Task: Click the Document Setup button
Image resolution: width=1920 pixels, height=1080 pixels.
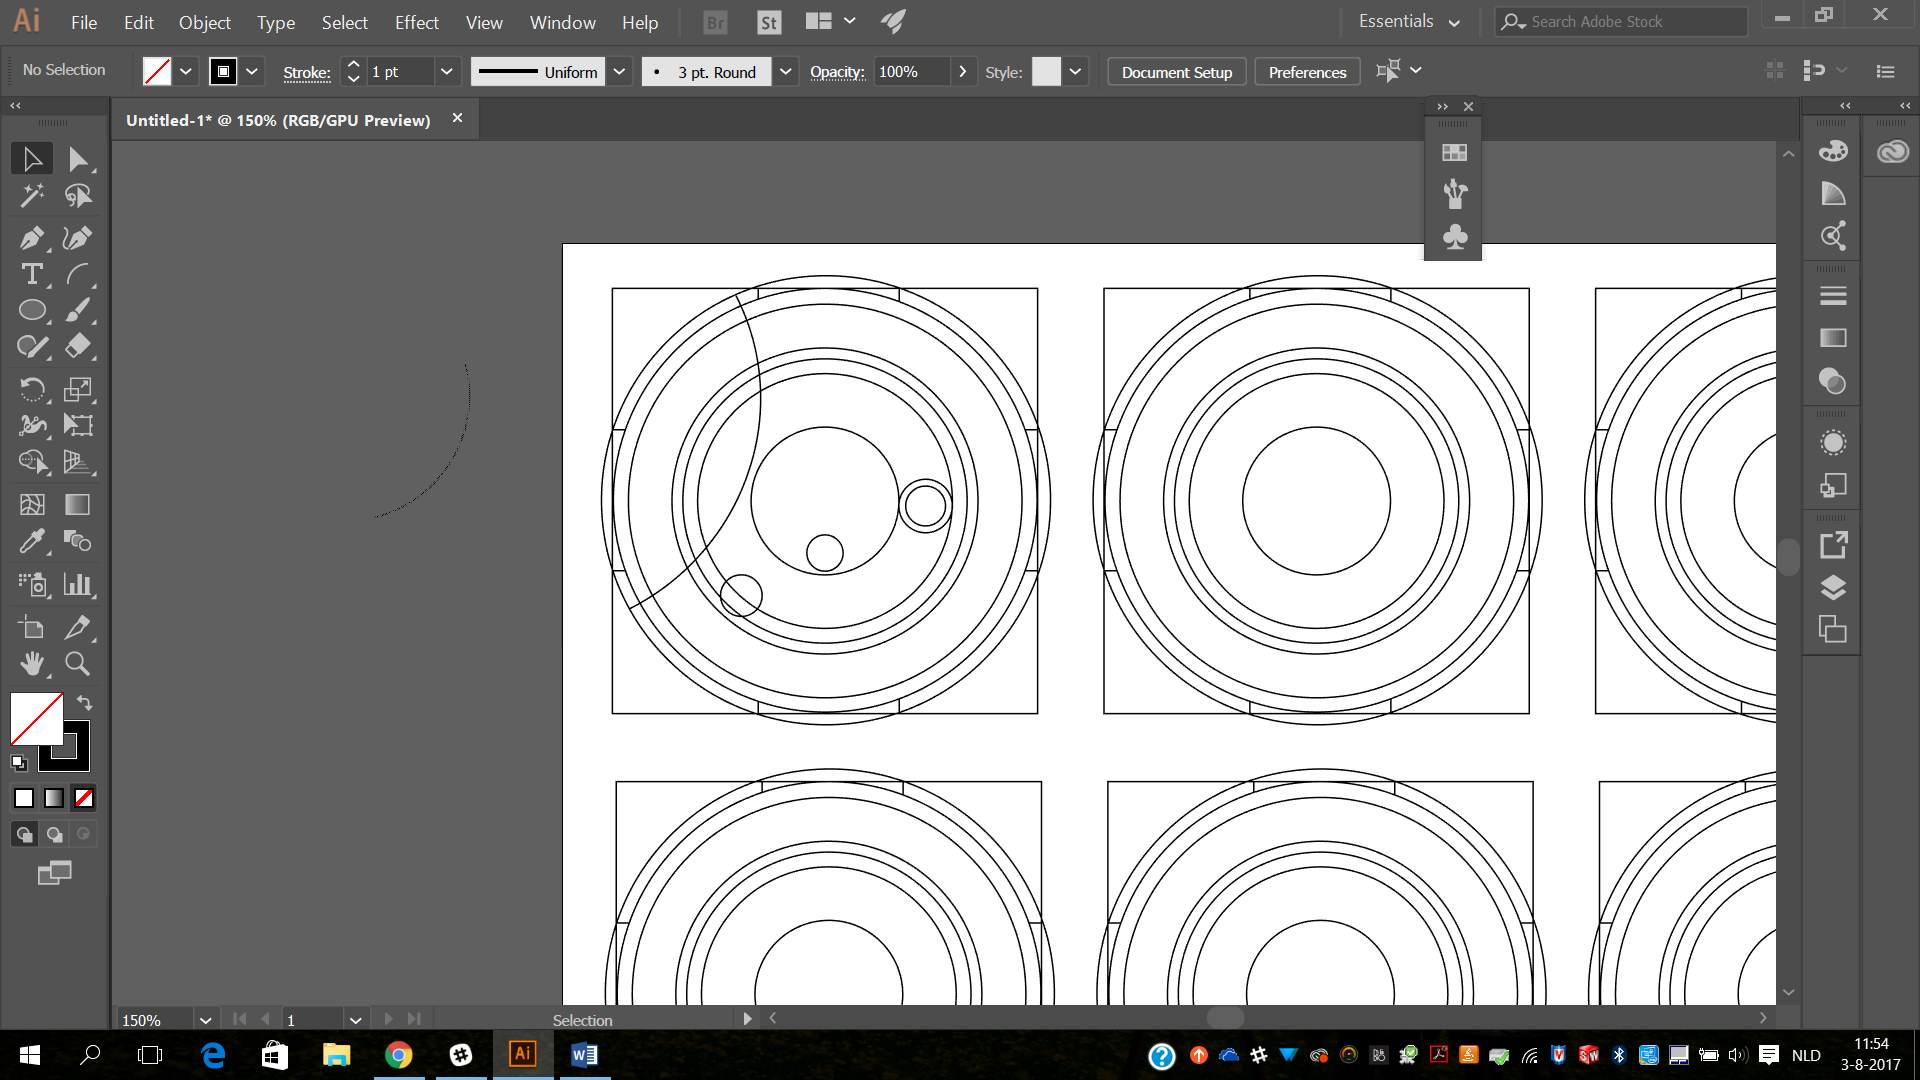Action: coord(1176,72)
